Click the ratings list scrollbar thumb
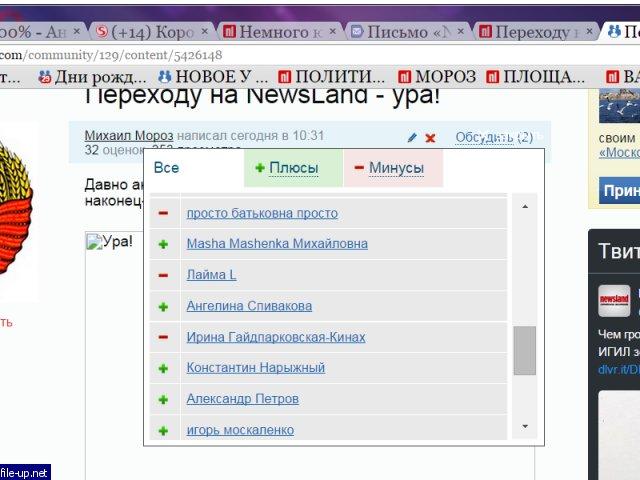 [x=524, y=351]
